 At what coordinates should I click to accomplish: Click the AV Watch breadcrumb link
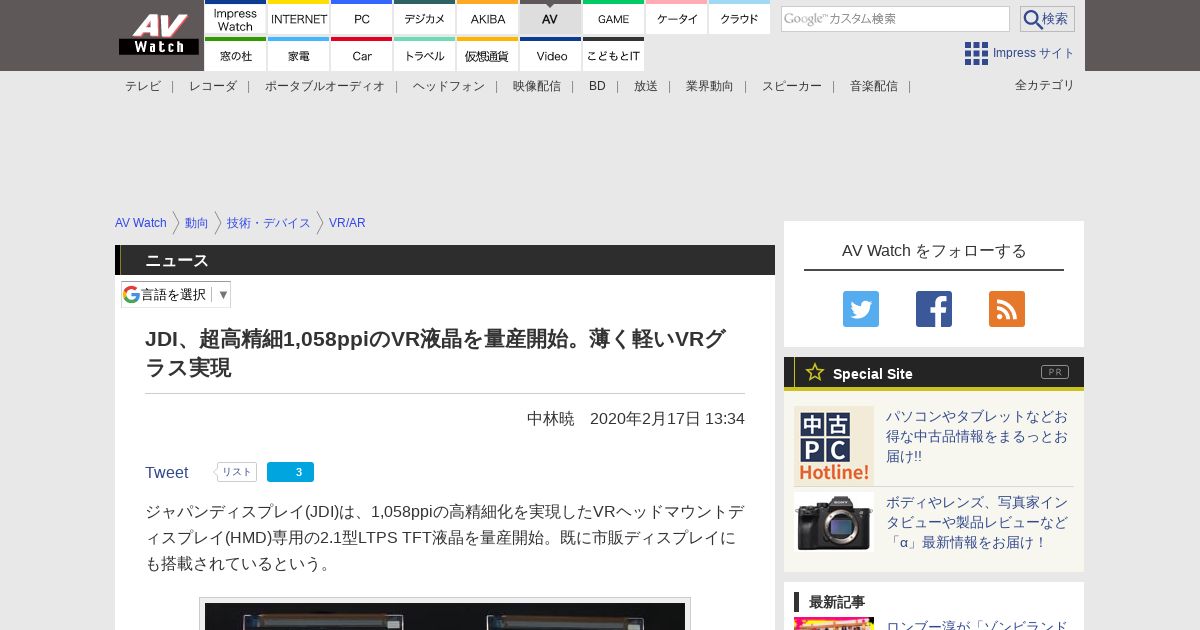click(x=141, y=223)
